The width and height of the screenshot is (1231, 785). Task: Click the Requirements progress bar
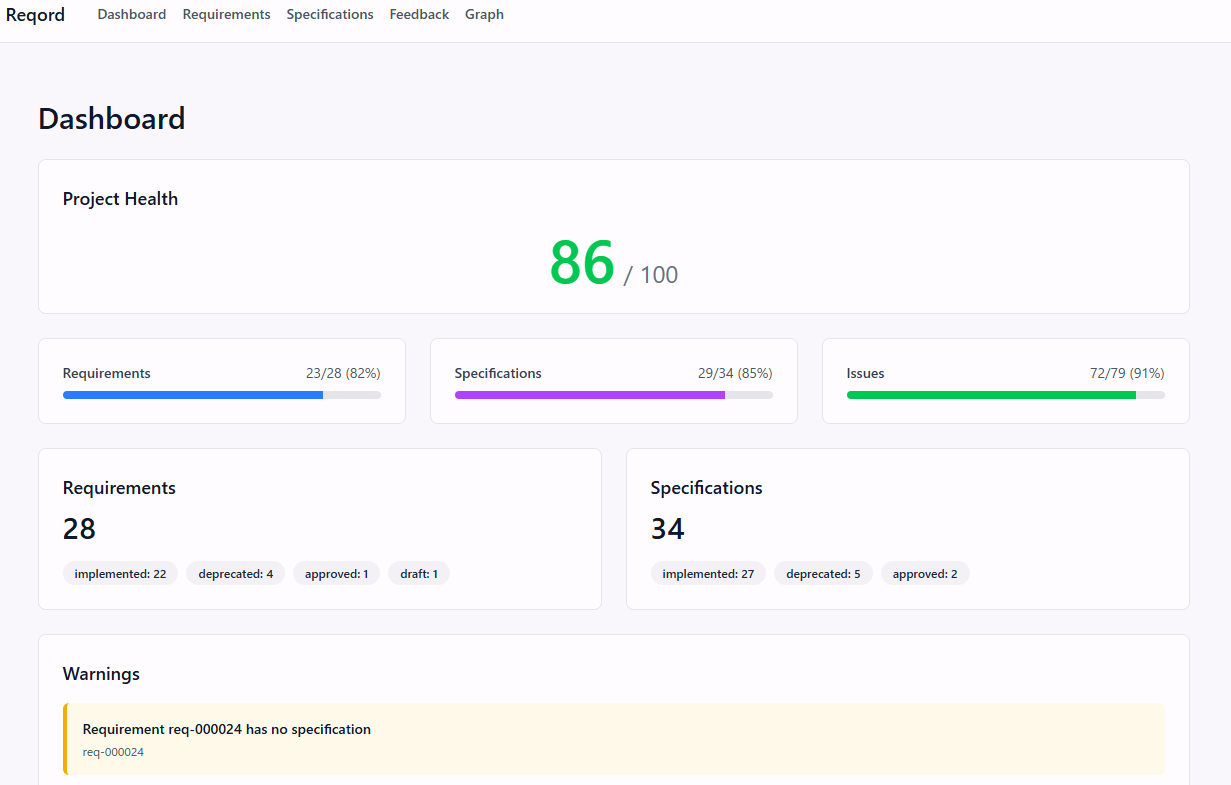(x=222, y=395)
